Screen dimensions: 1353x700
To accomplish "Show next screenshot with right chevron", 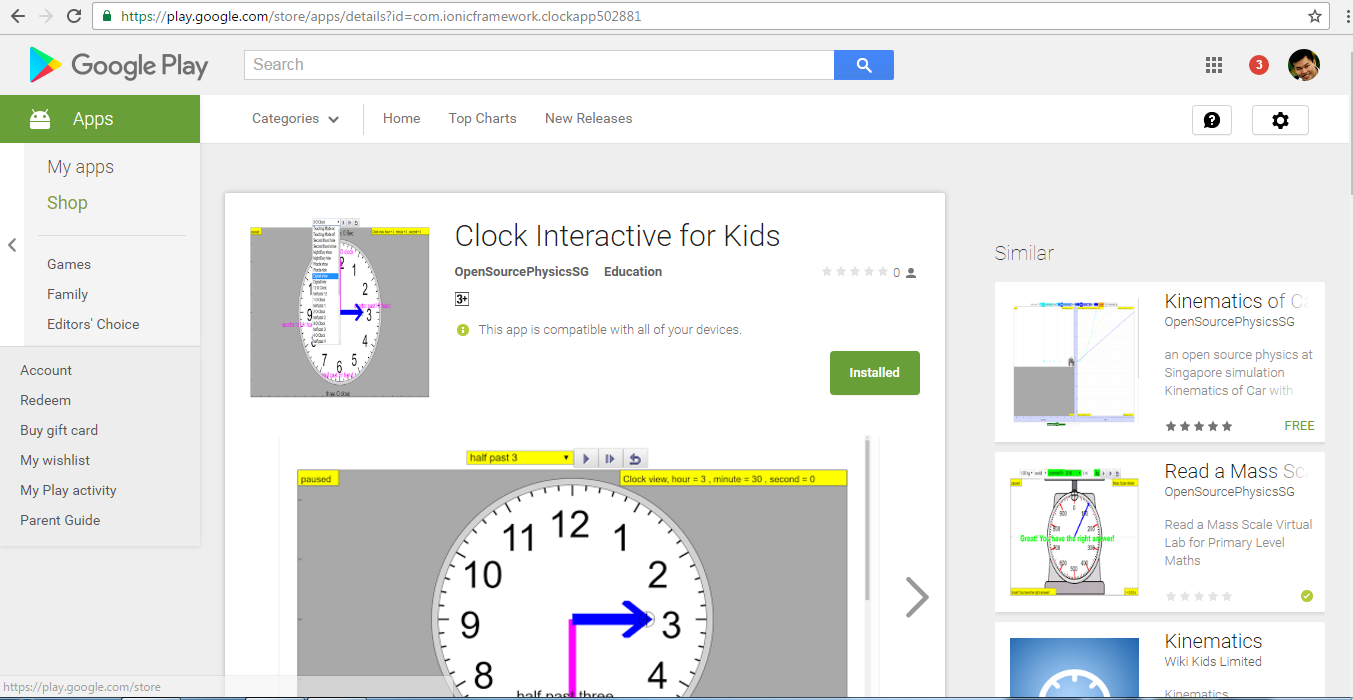I will pos(916,597).
